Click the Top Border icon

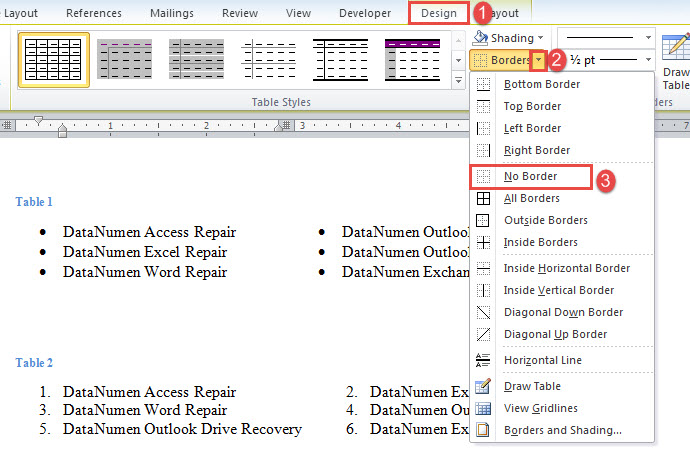(483, 106)
